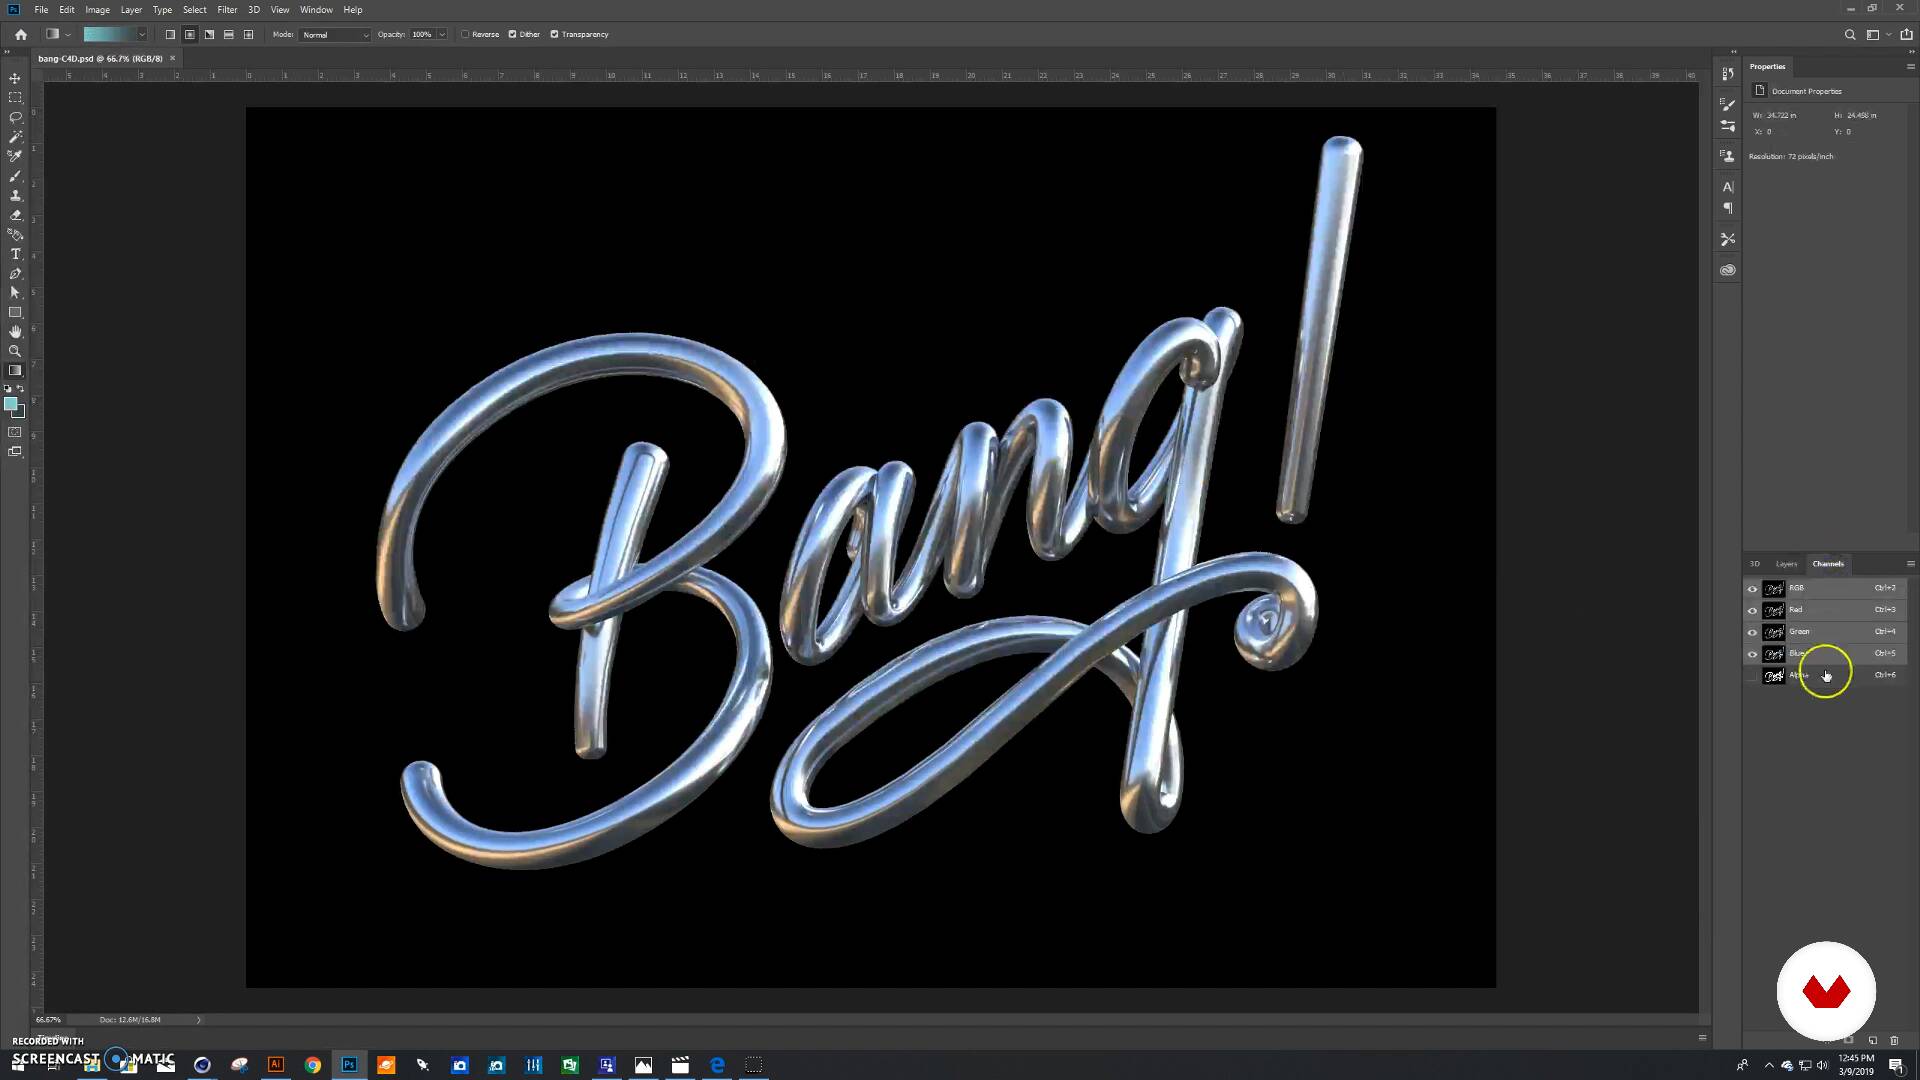This screenshot has width=1920, height=1080.
Task: Select the Hand tool
Action: [x=15, y=332]
